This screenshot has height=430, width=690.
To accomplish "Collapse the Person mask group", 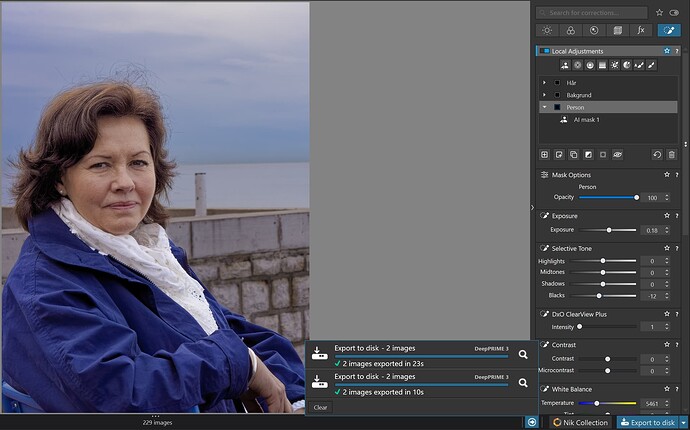I will 544,107.
